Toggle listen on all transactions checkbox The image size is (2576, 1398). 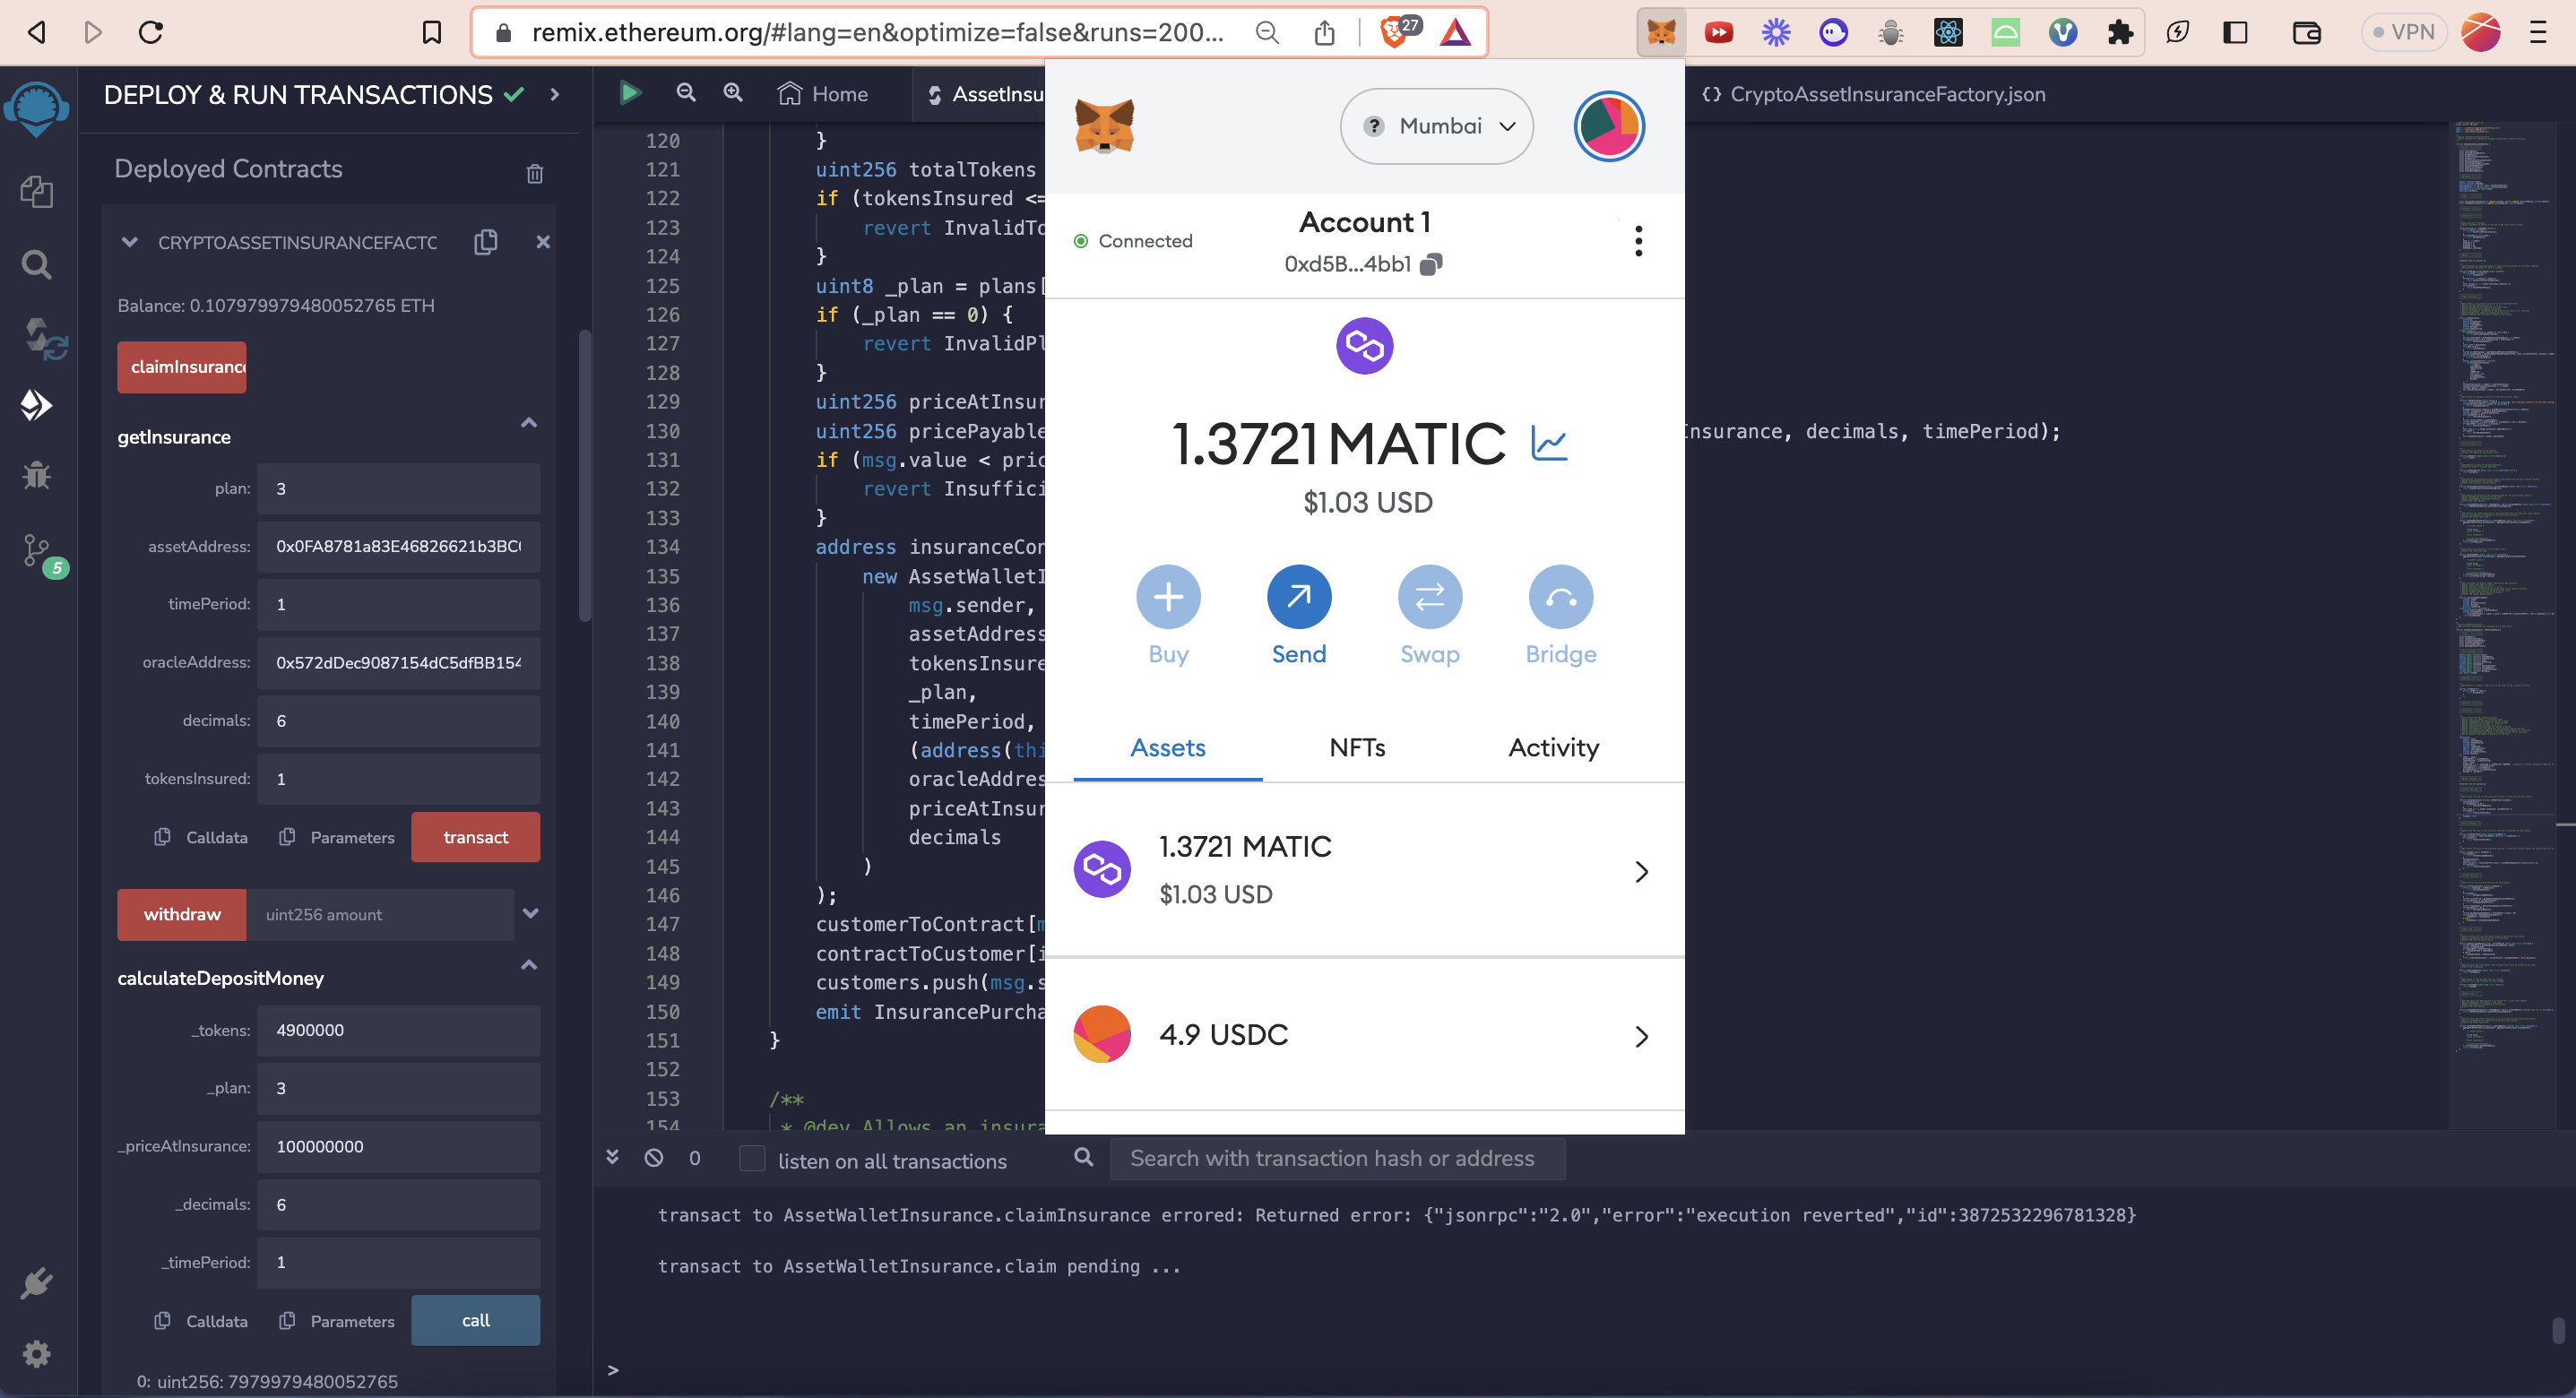(752, 1159)
